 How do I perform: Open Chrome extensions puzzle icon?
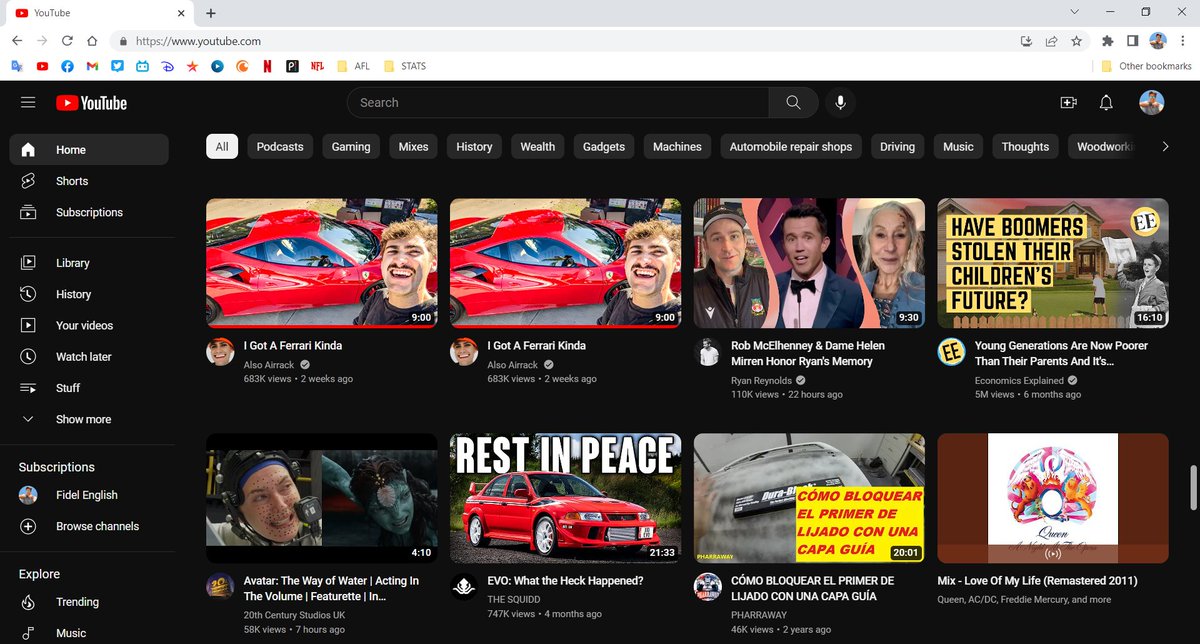[x=1107, y=41]
